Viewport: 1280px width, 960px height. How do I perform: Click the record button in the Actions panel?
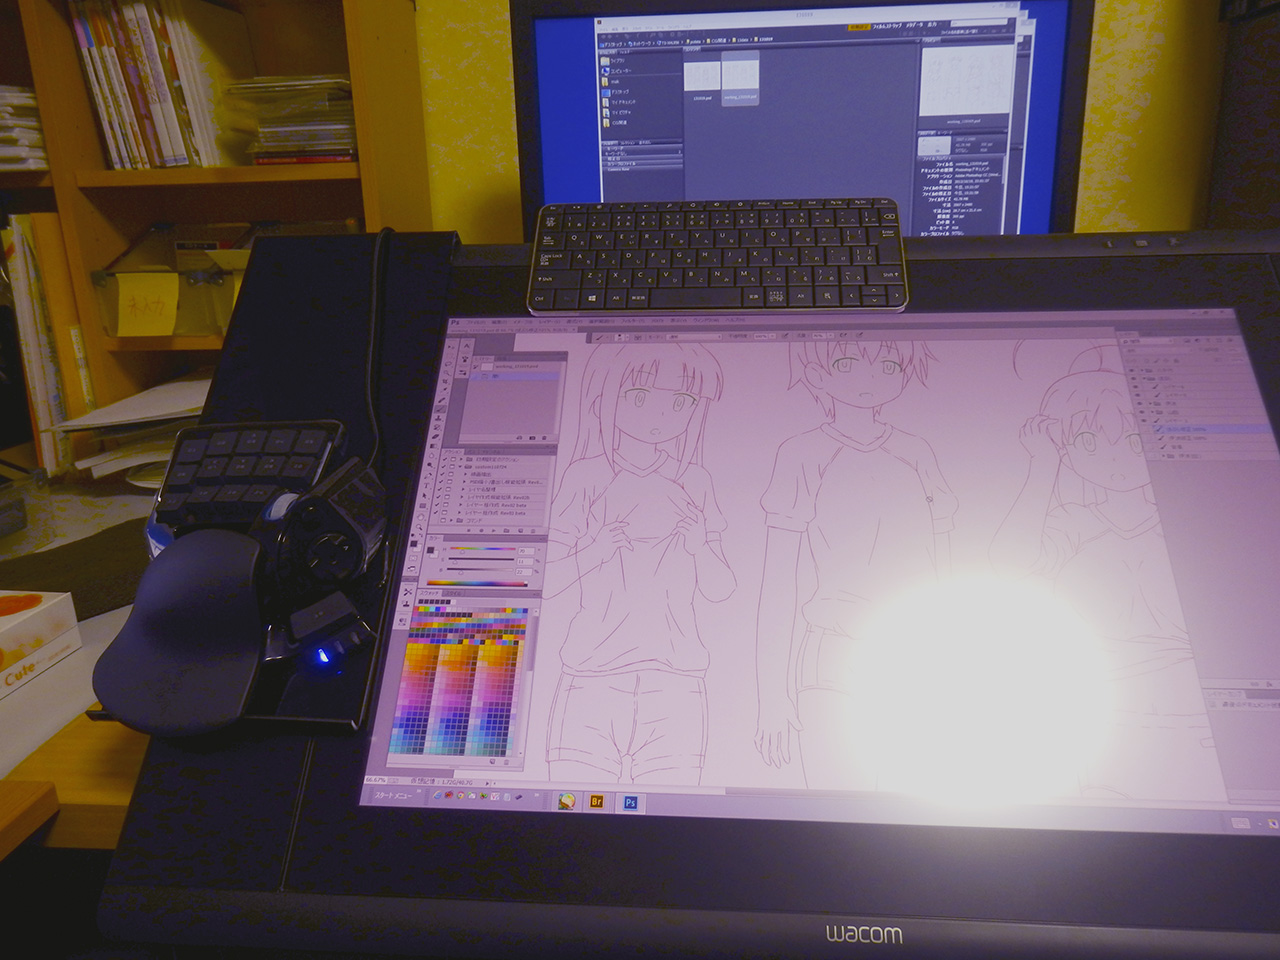(x=481, y=531)
